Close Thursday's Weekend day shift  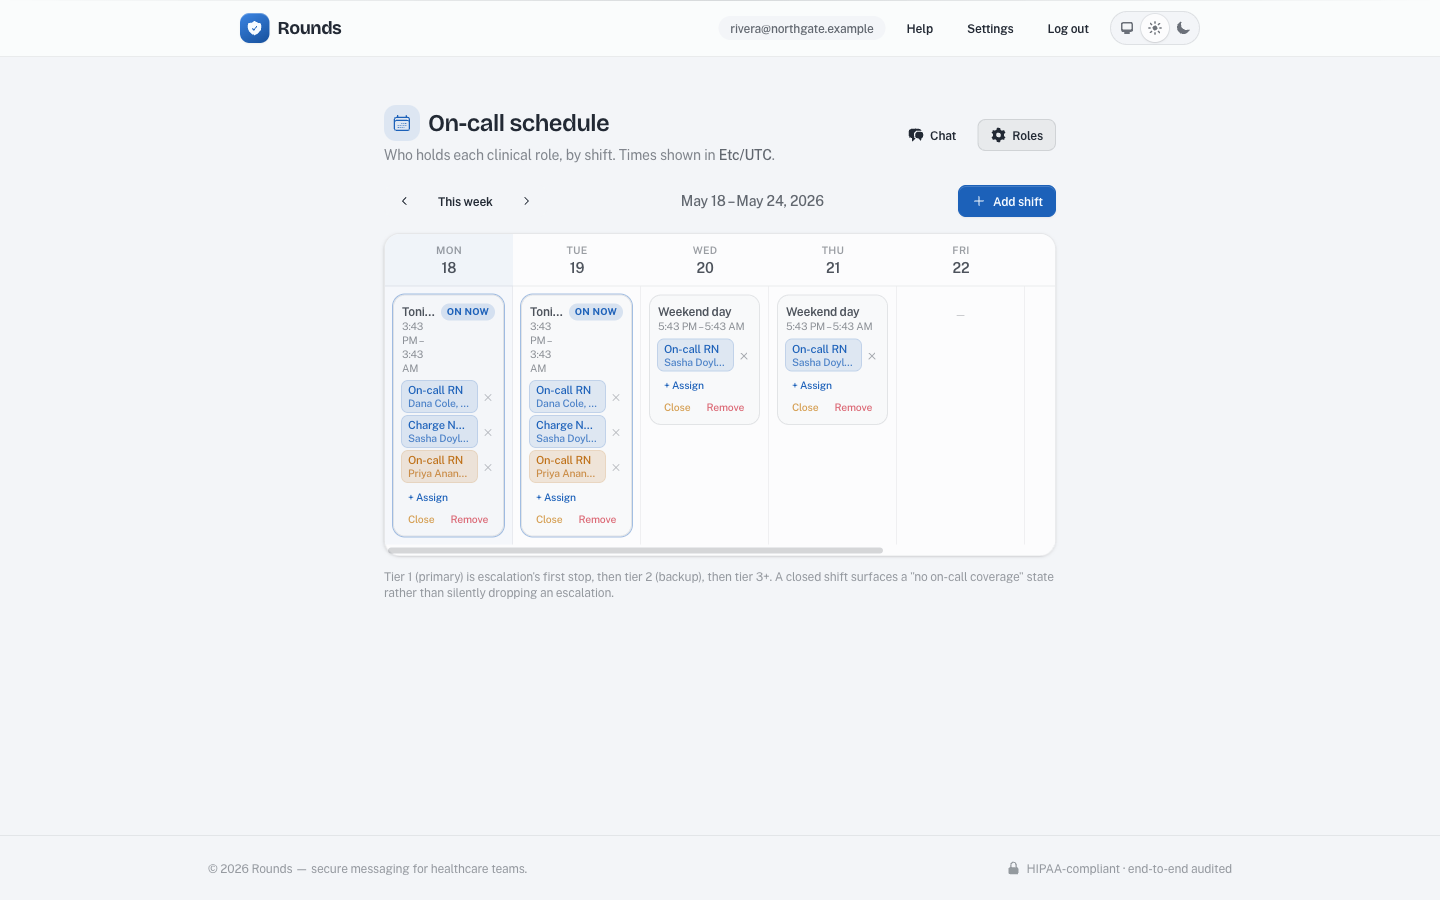pos(805,407)
